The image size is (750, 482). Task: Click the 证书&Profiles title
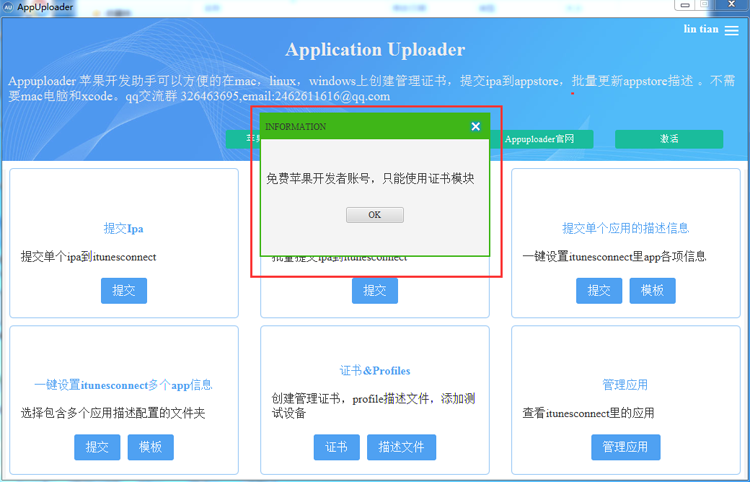tap(375, 371)
